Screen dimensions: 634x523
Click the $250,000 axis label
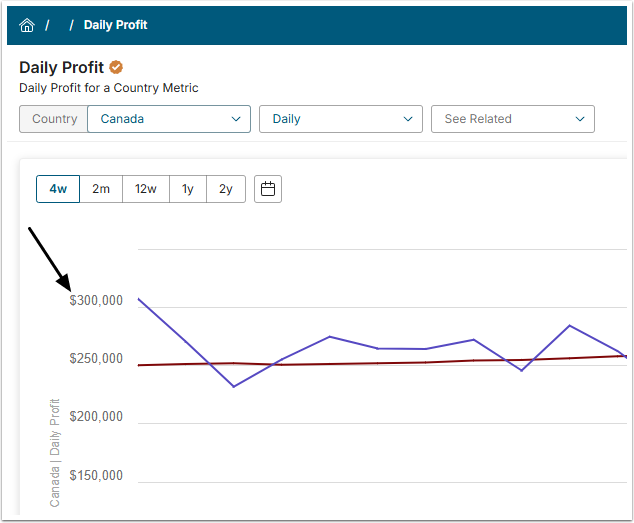(x=96, y=359)
